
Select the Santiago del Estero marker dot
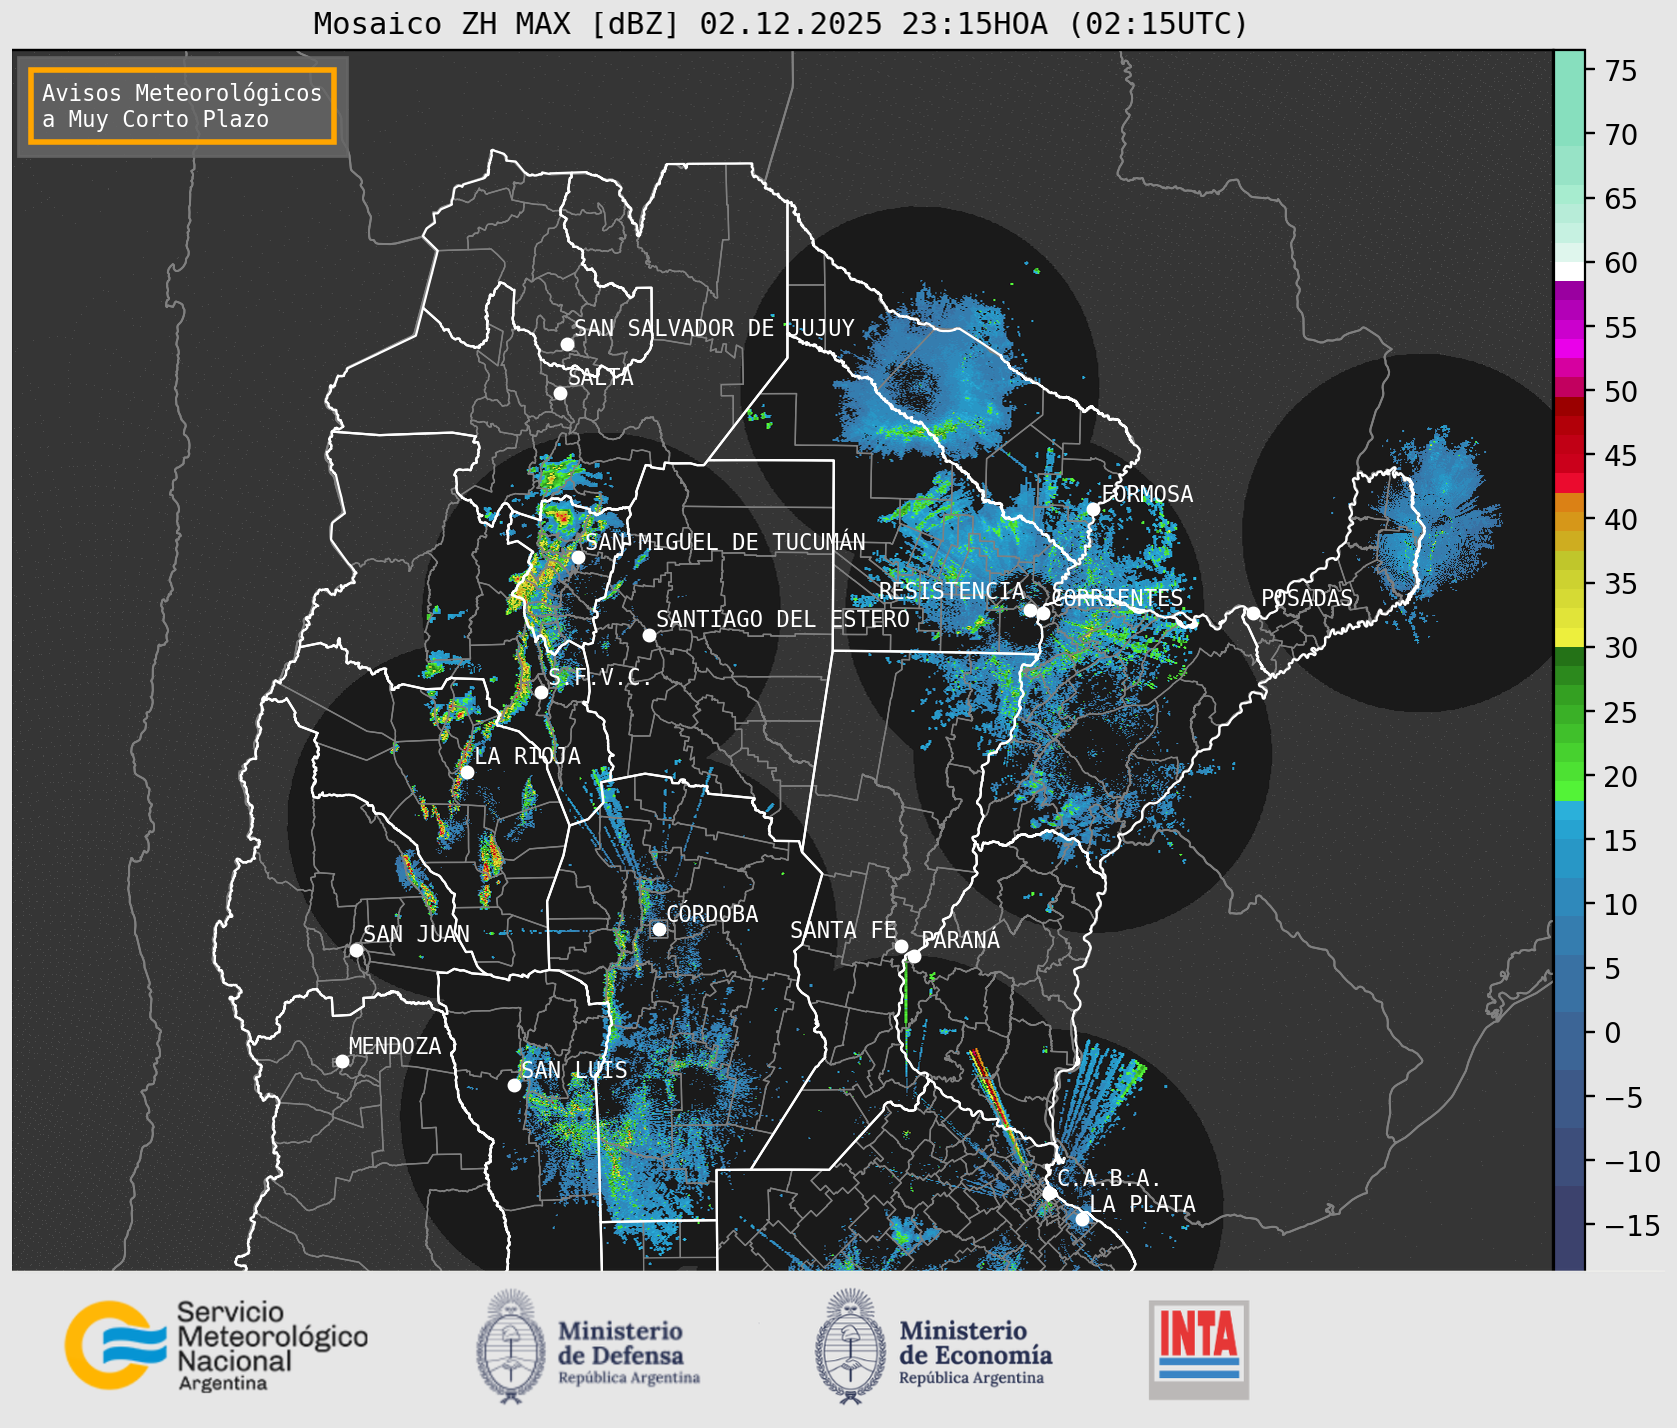649,635
